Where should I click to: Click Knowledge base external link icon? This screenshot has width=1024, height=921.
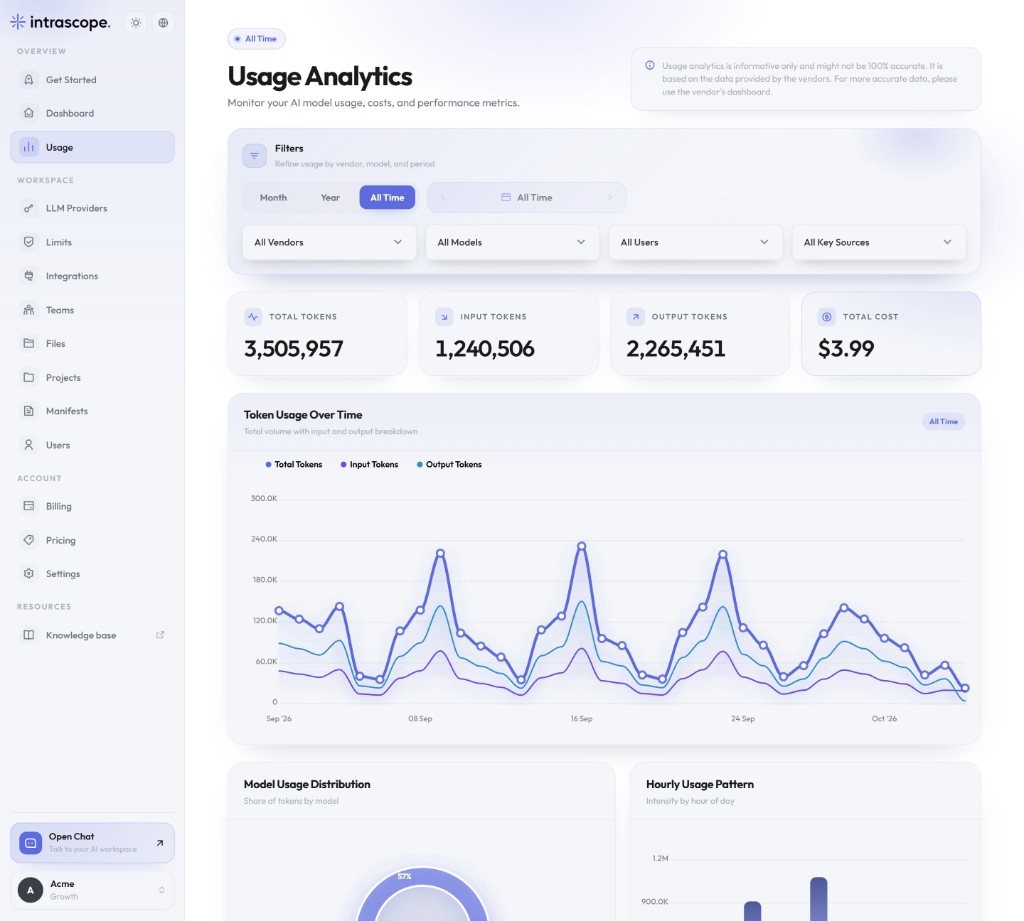[x=160, y=635]
